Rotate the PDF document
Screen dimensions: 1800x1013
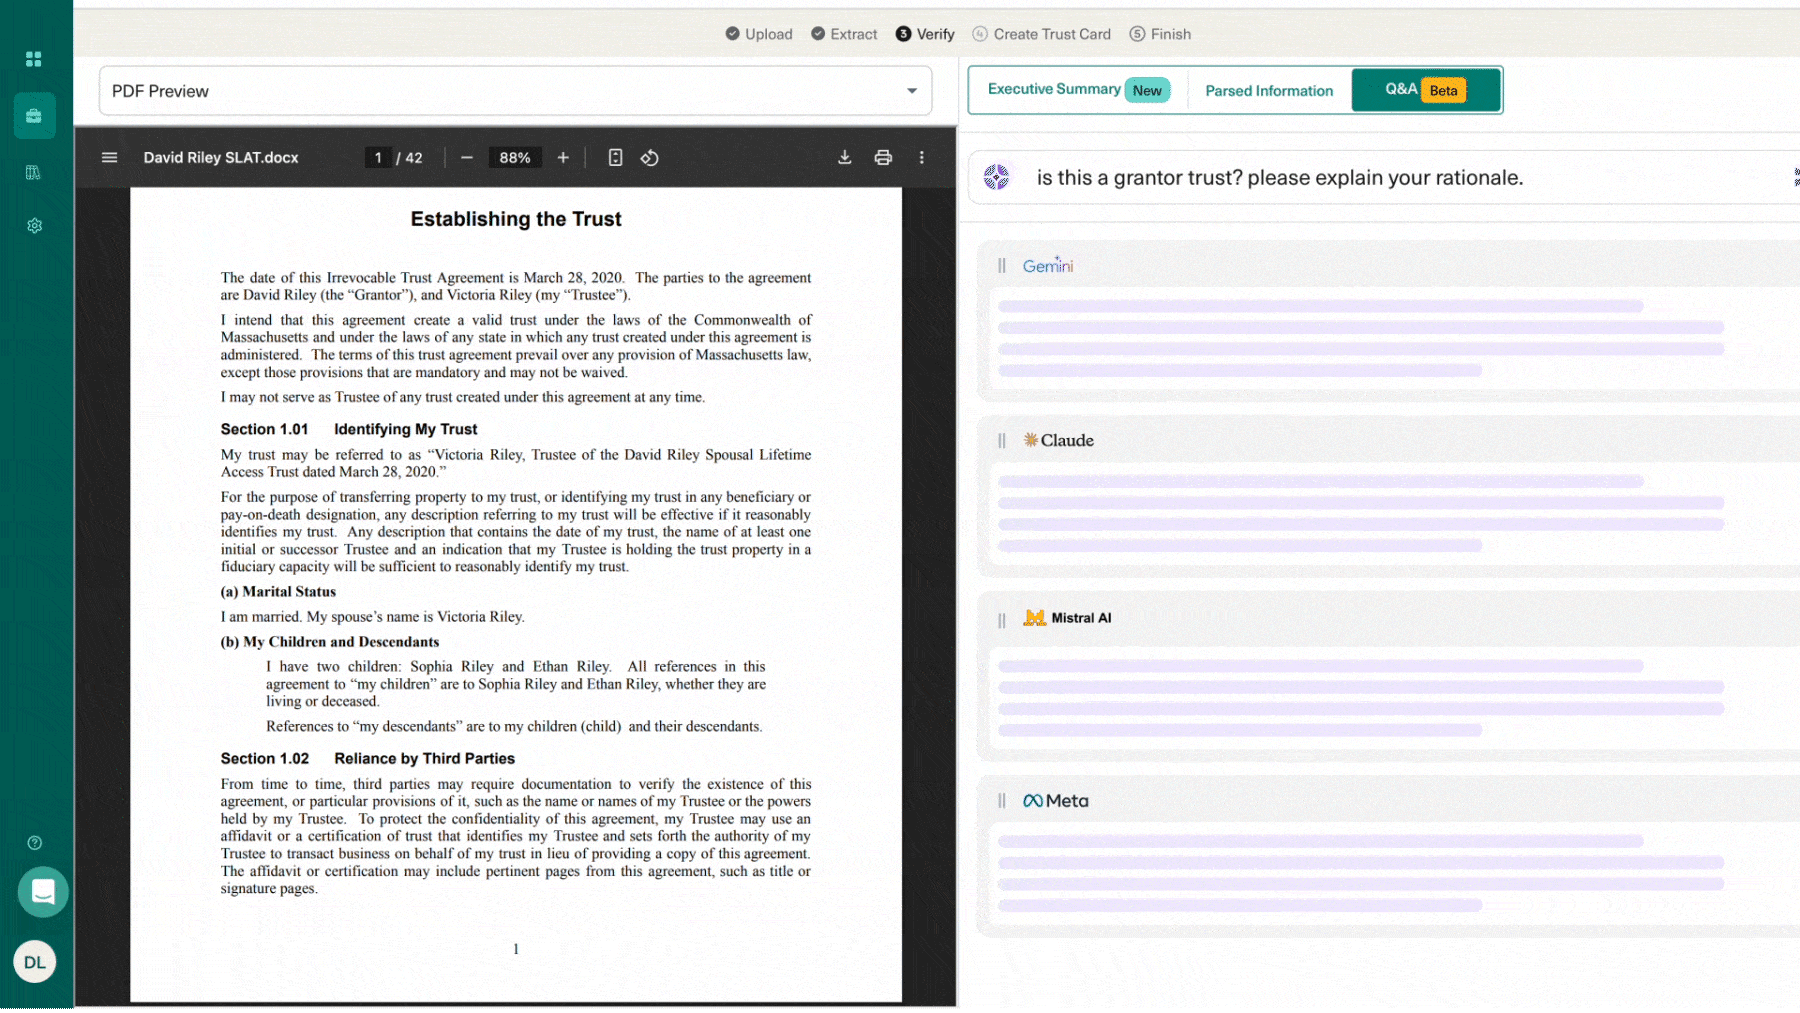pos(650,158)
